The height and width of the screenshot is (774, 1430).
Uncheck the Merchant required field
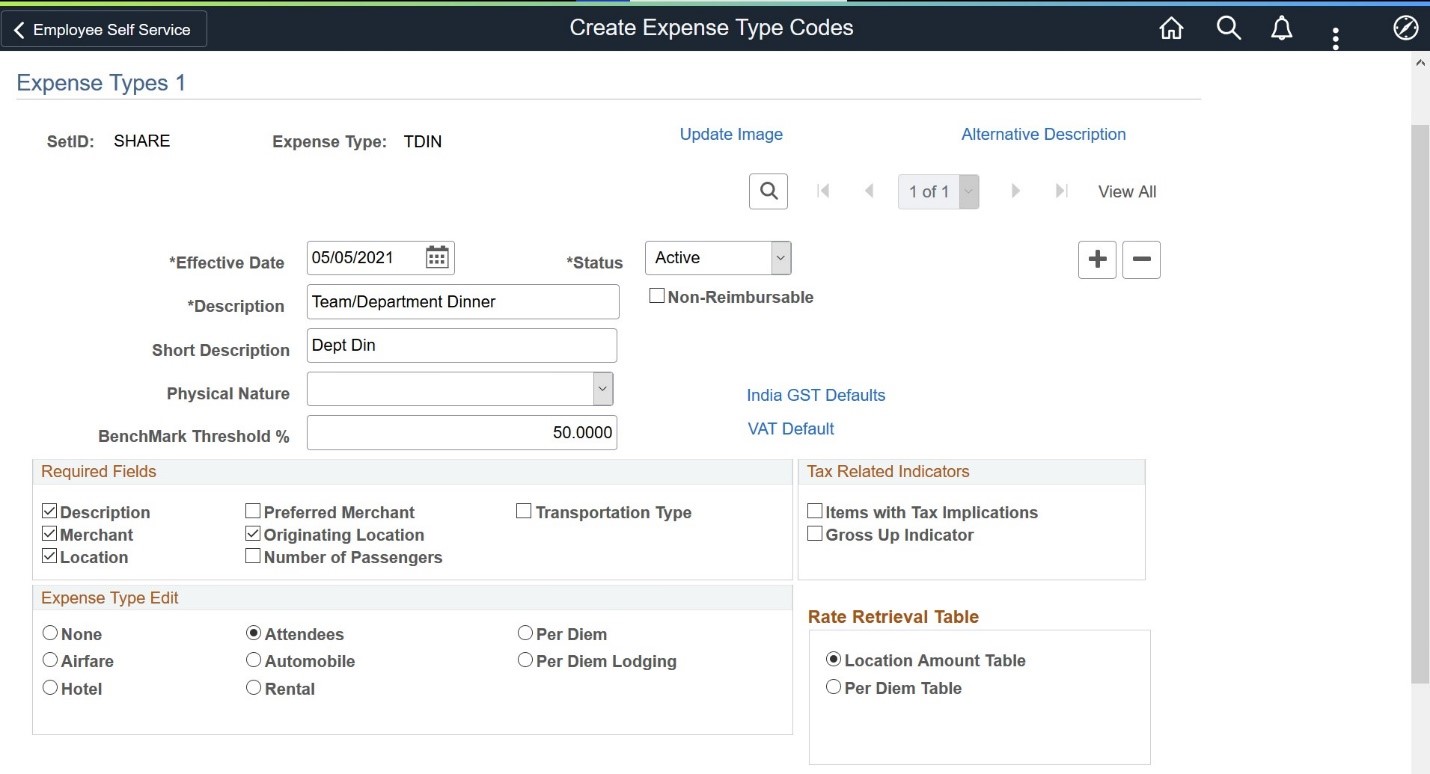[x=50, y=534]
